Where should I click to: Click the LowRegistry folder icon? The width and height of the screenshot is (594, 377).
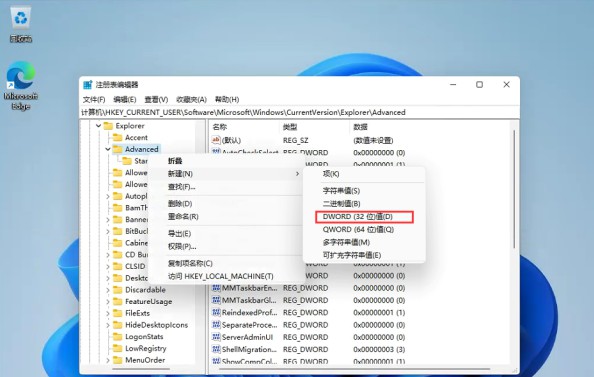pos(118,349)
